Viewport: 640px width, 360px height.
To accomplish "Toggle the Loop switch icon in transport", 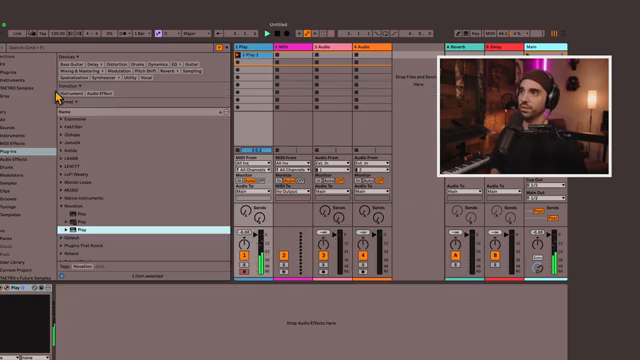I will (385, 33).
